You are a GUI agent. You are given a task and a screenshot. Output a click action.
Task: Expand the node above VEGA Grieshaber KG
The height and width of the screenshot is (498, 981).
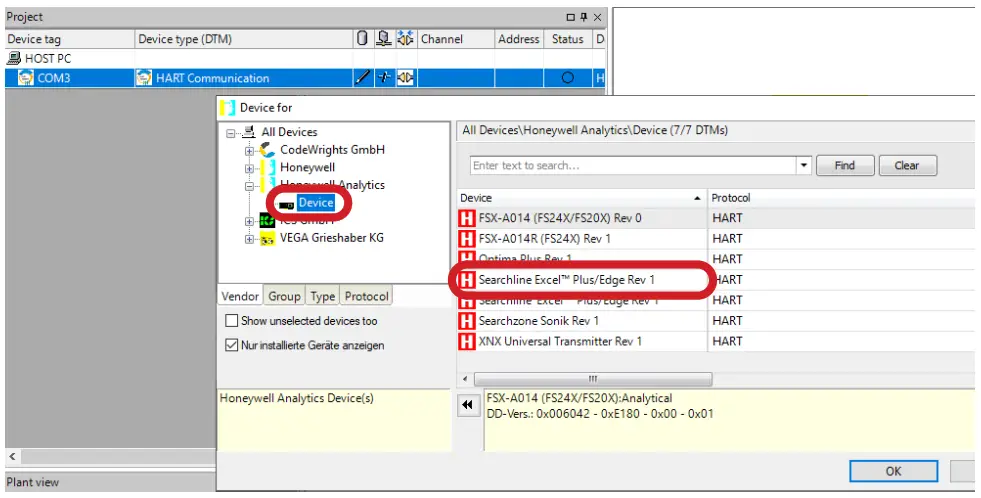pos(249,221)
